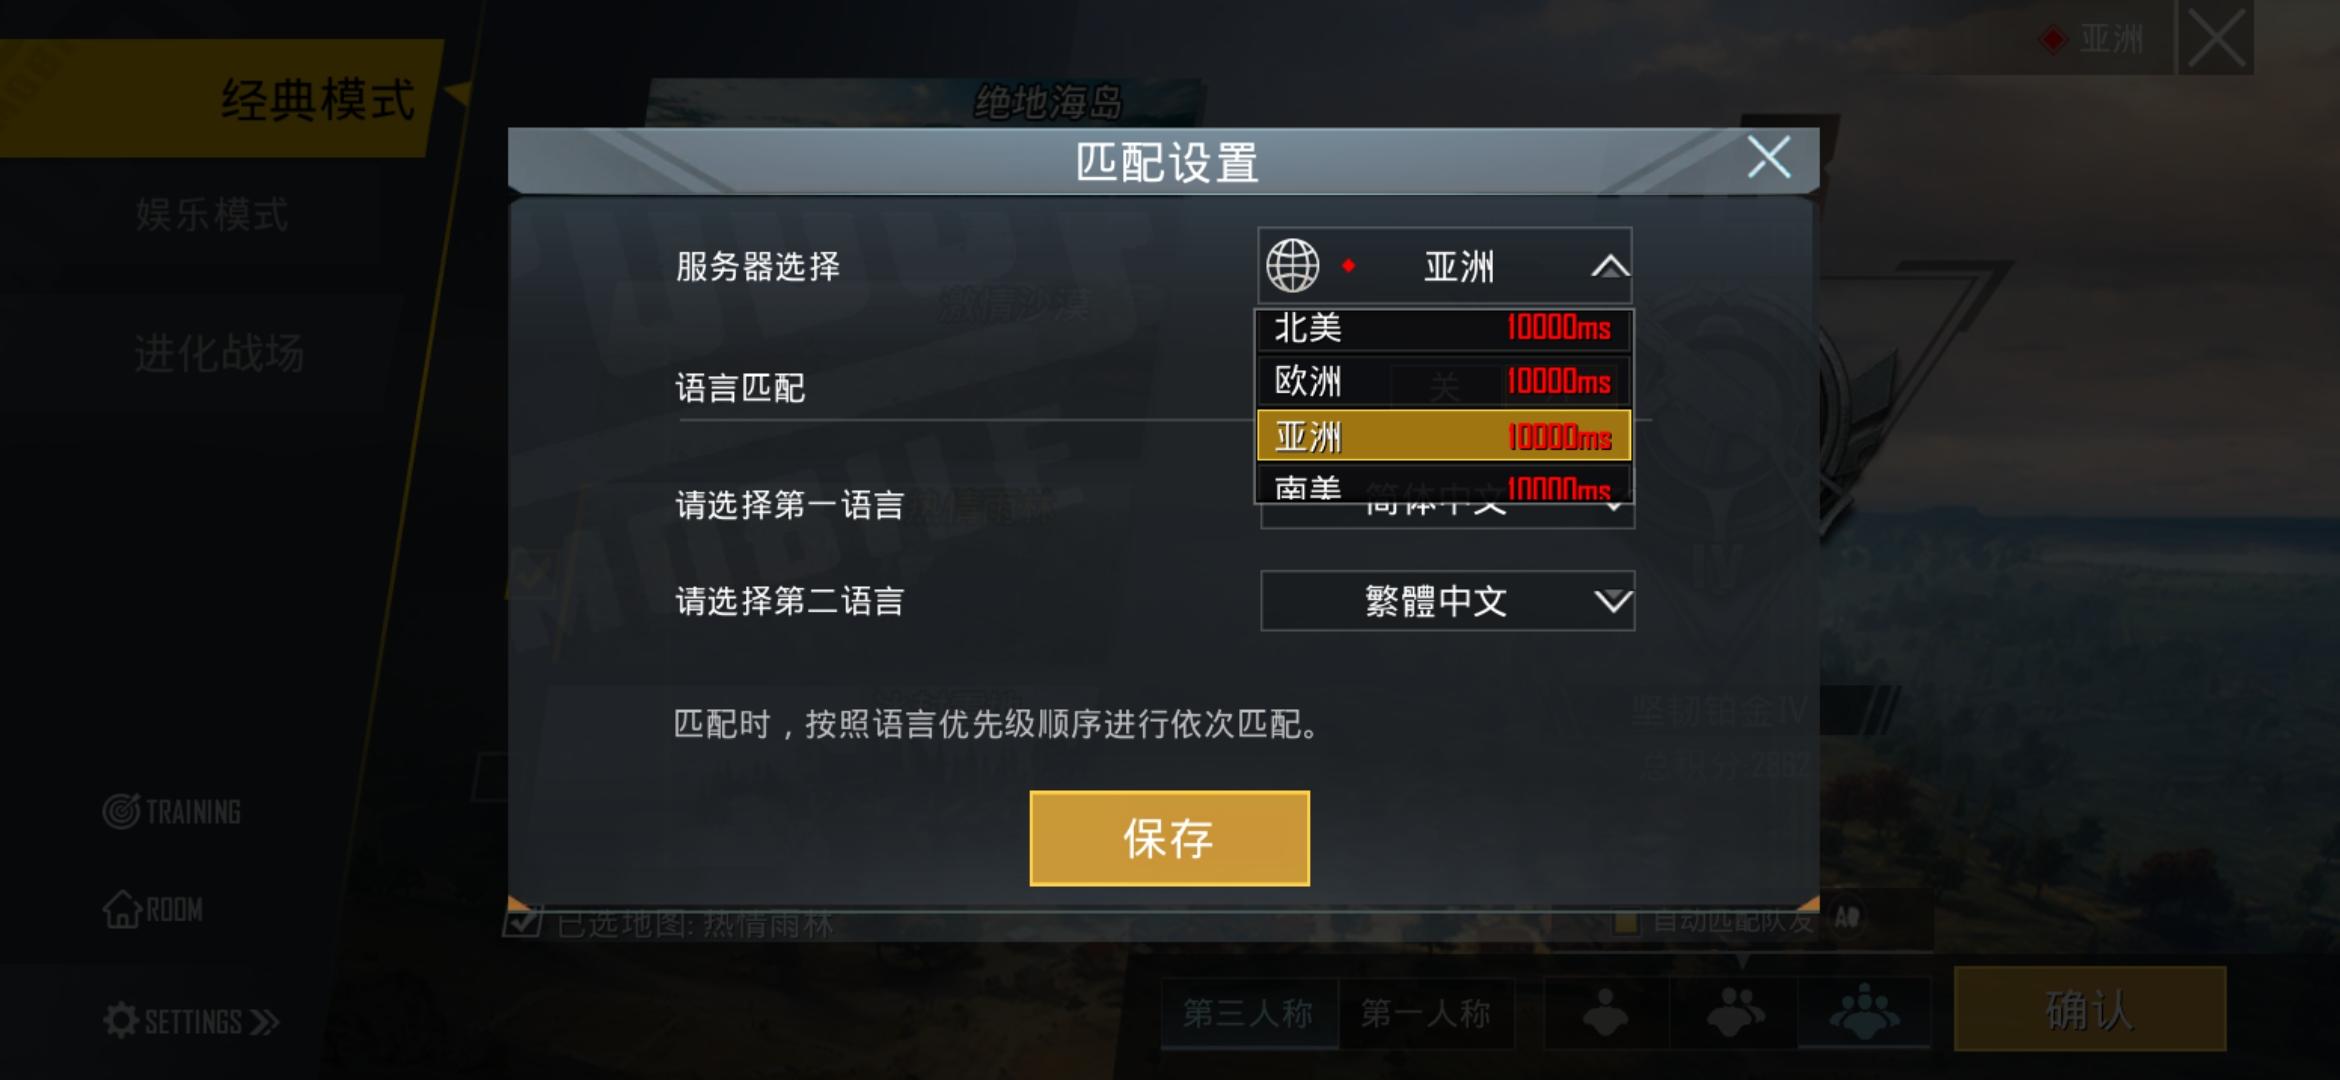Click the globe icon in server selector

tap(1292, 266)
